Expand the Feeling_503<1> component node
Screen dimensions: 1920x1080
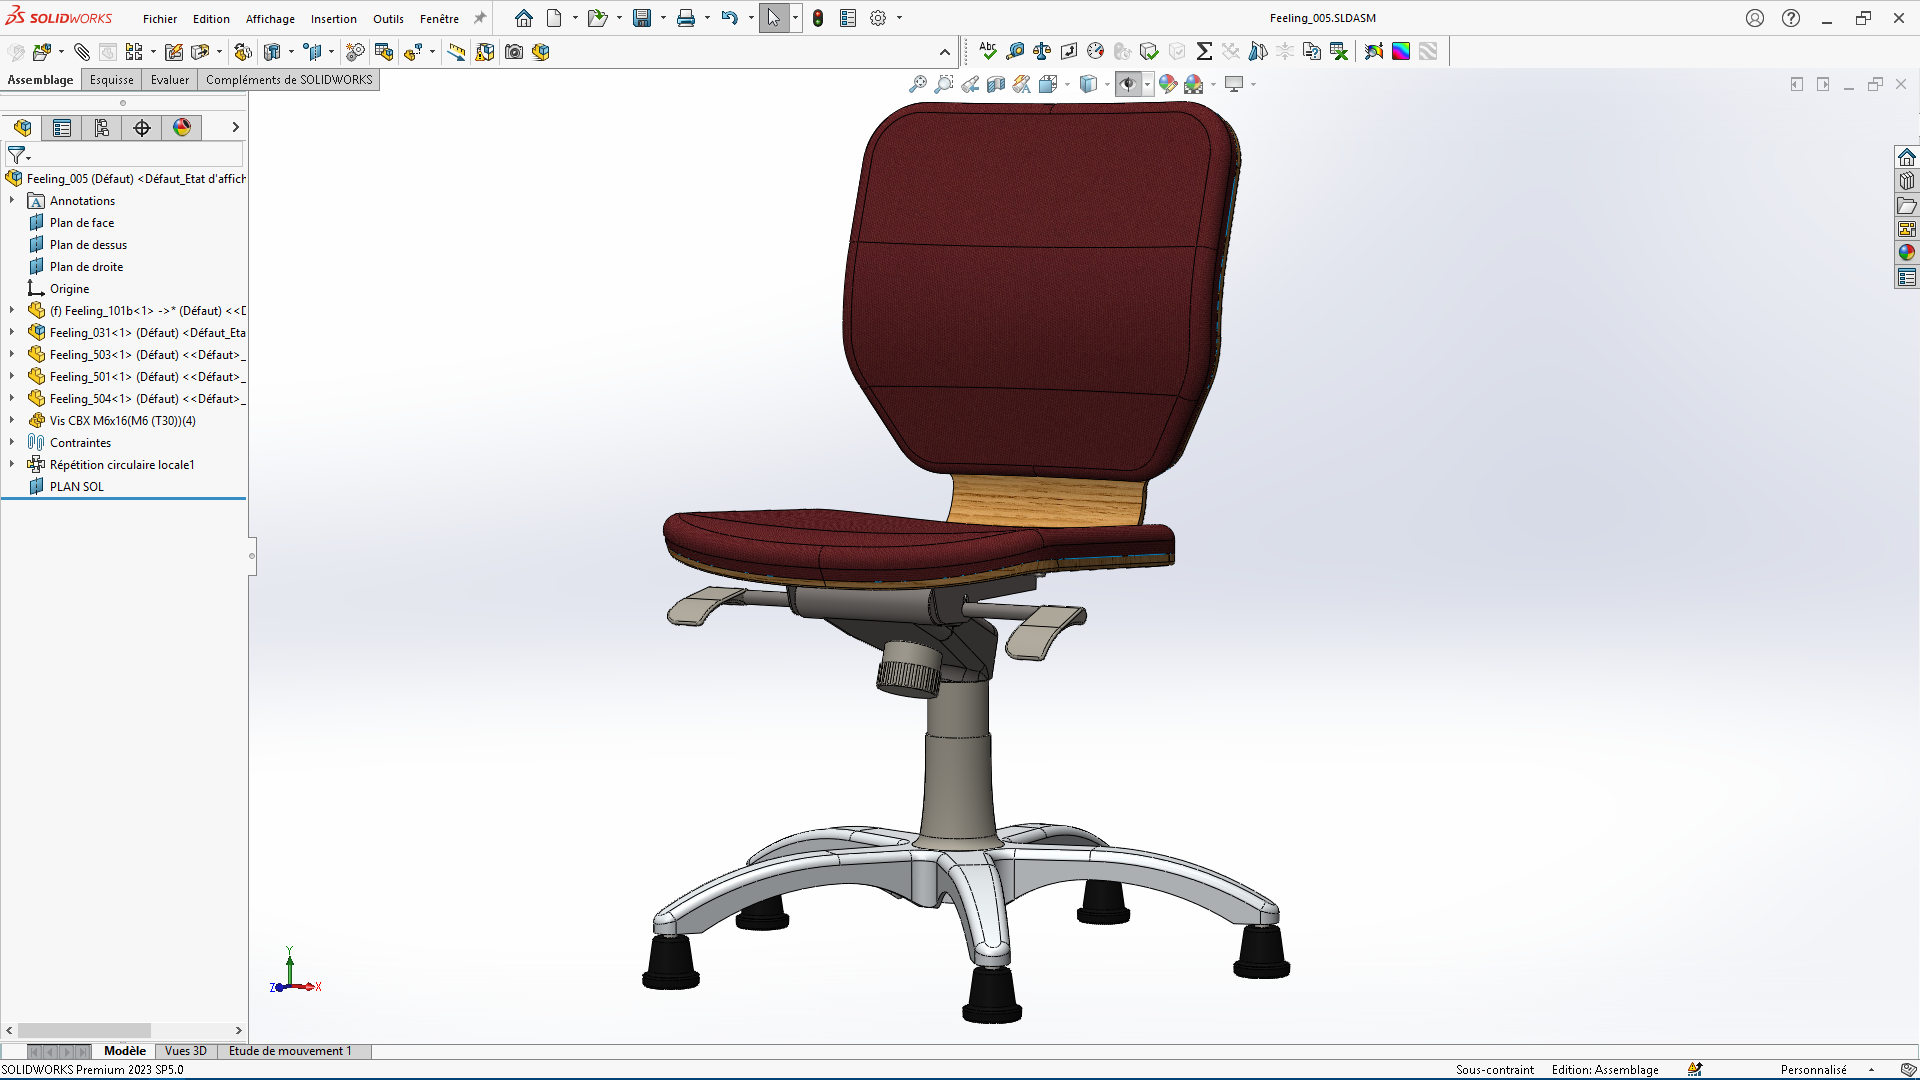12,354
